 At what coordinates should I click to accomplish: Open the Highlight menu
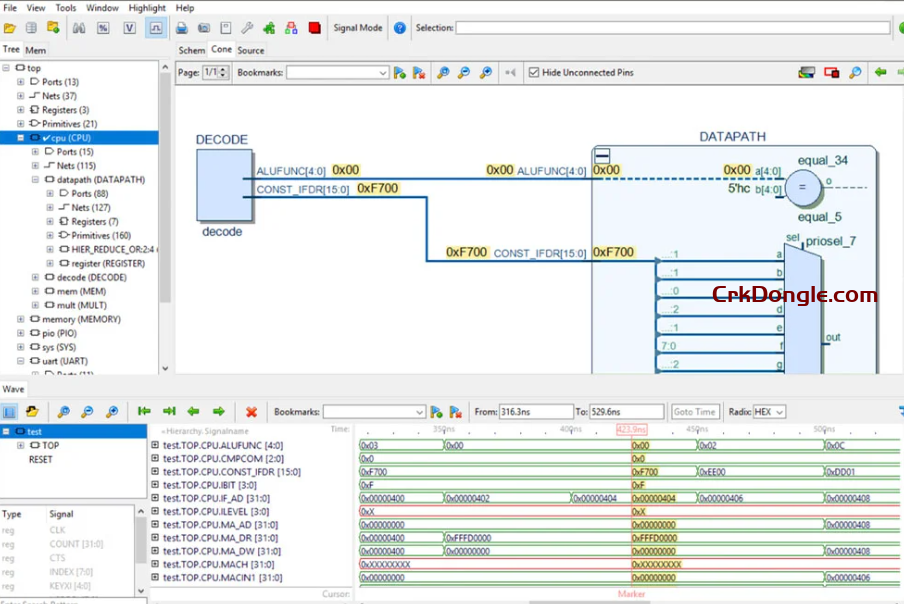tap(147, 8)
